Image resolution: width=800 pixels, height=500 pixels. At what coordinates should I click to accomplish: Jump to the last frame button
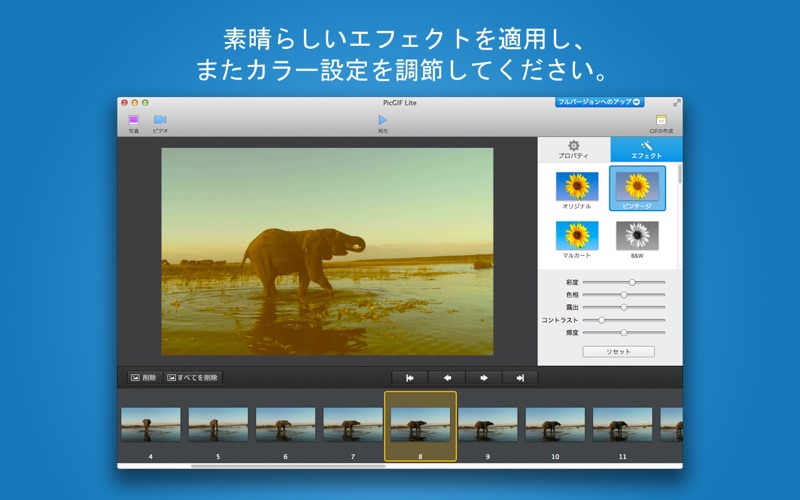tap(520, 378)
